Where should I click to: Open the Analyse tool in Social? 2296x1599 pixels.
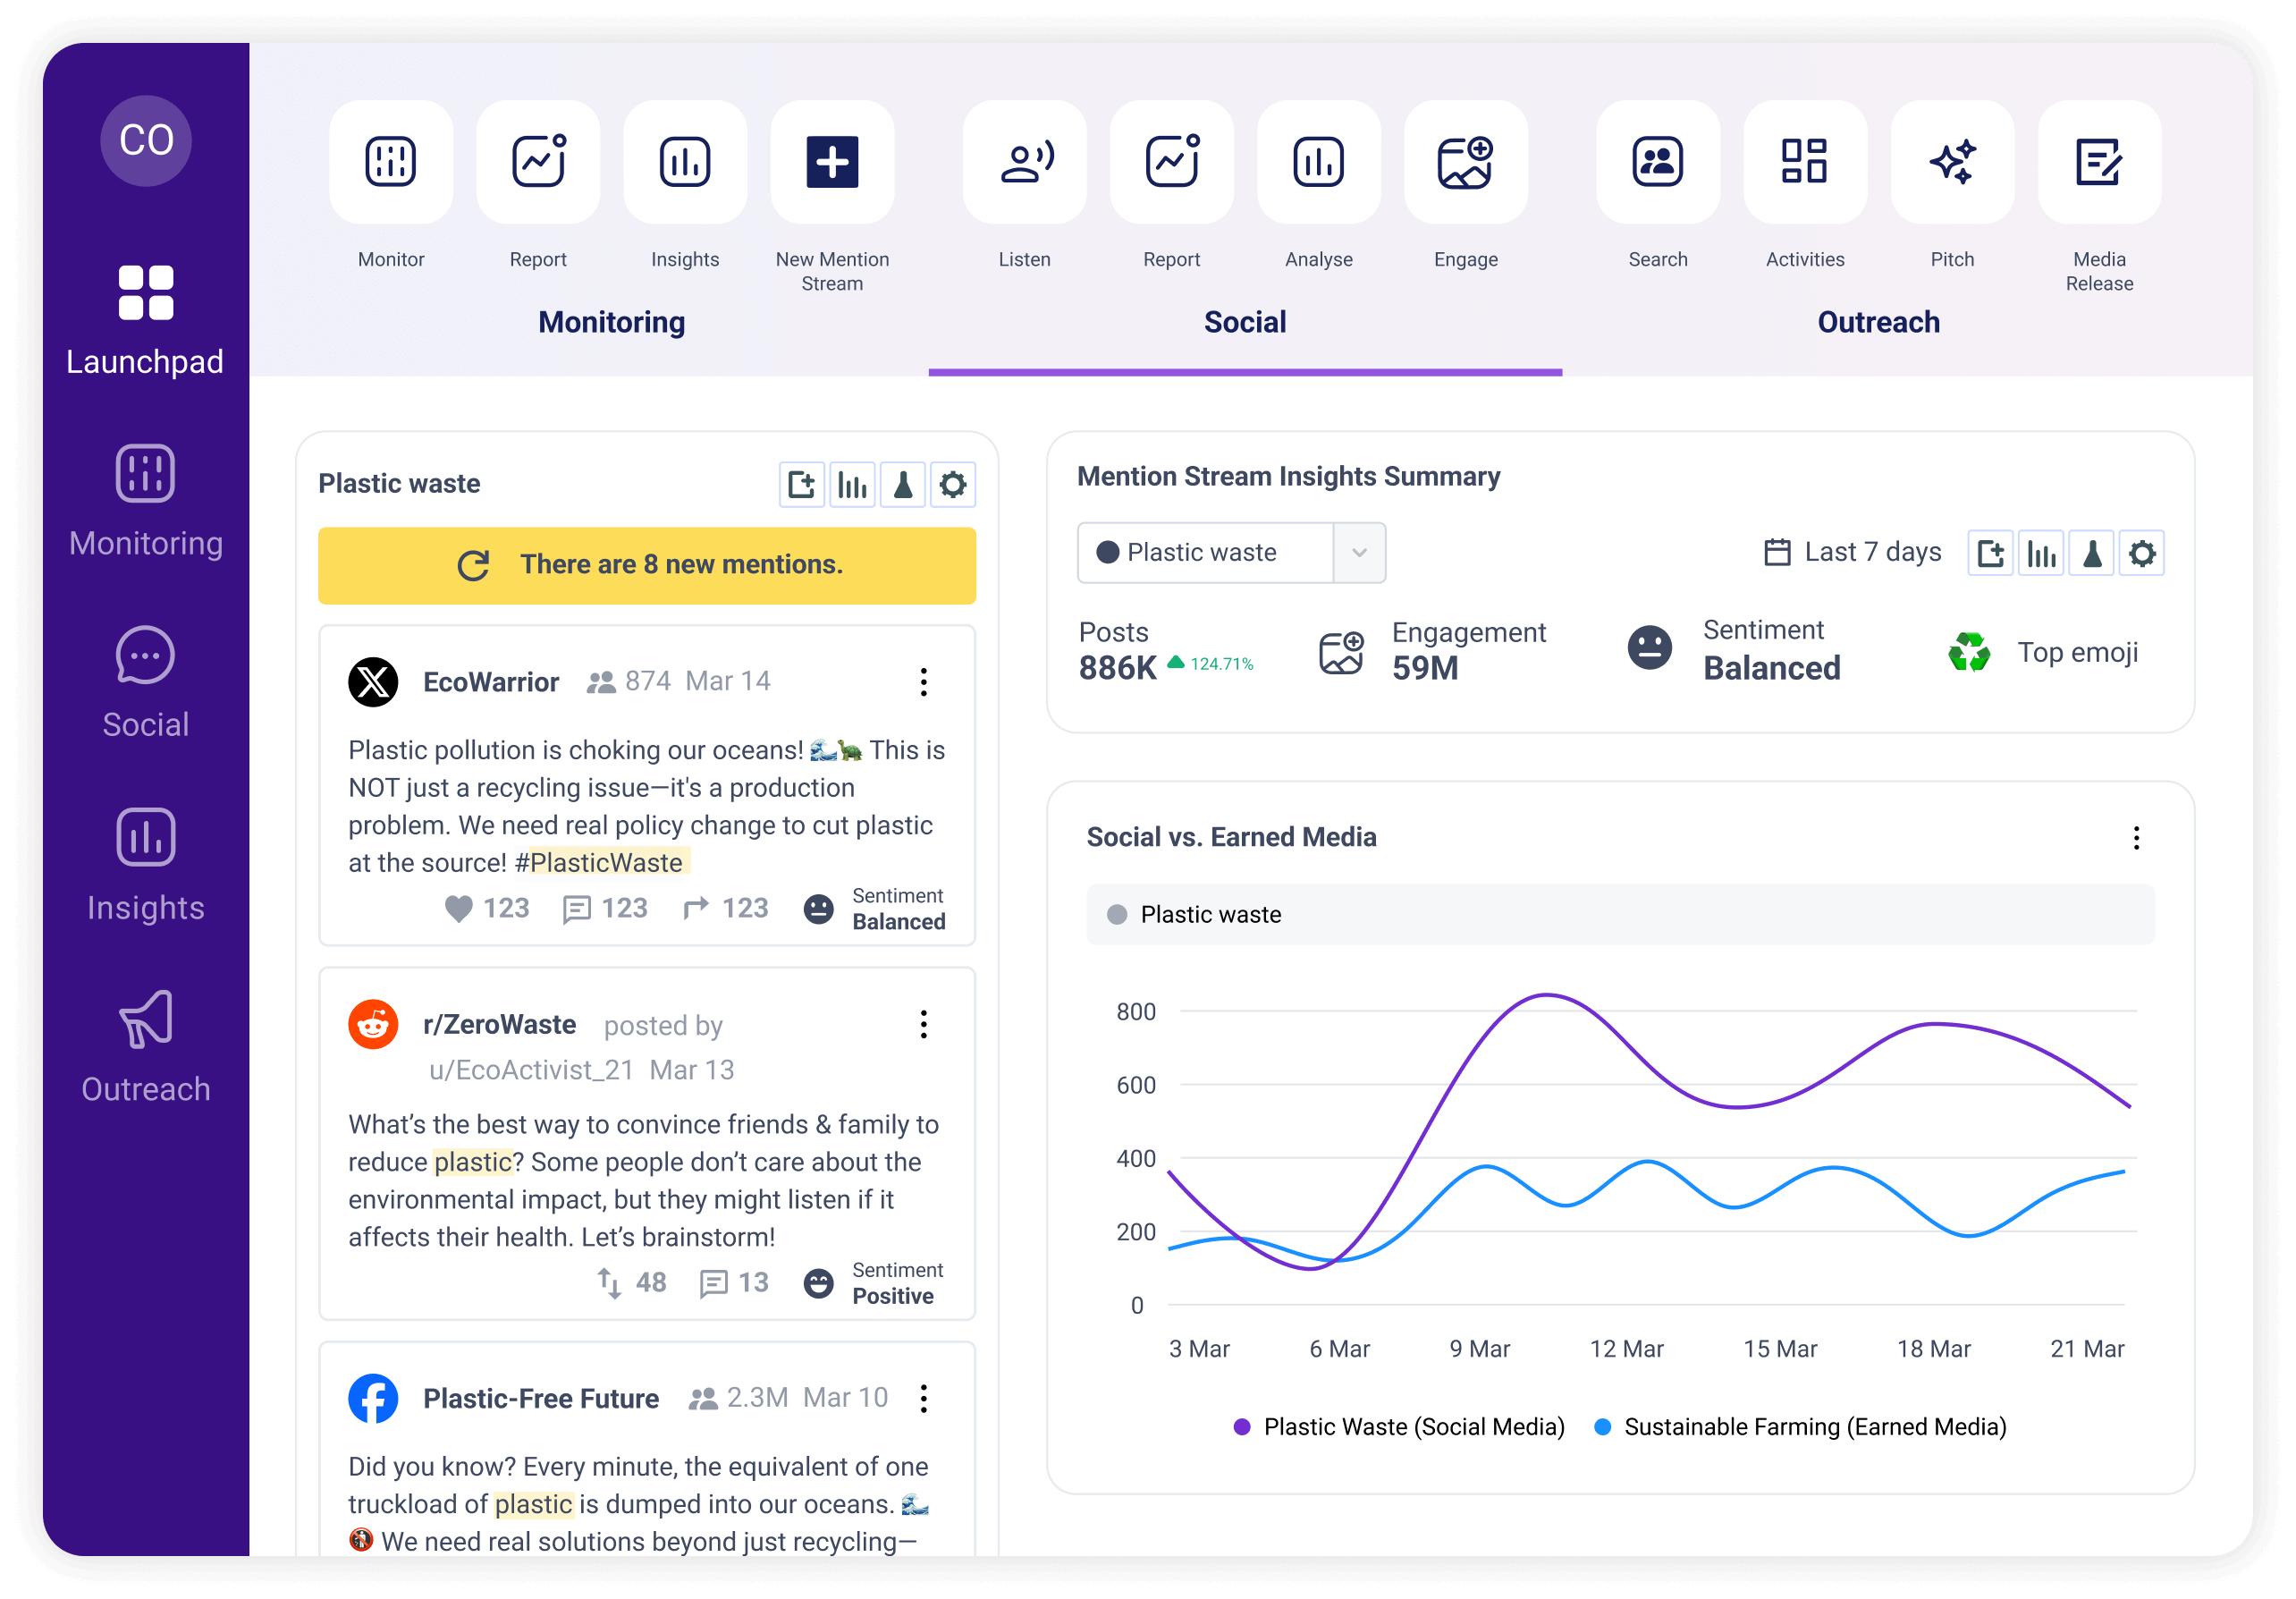pos(1318,161)
